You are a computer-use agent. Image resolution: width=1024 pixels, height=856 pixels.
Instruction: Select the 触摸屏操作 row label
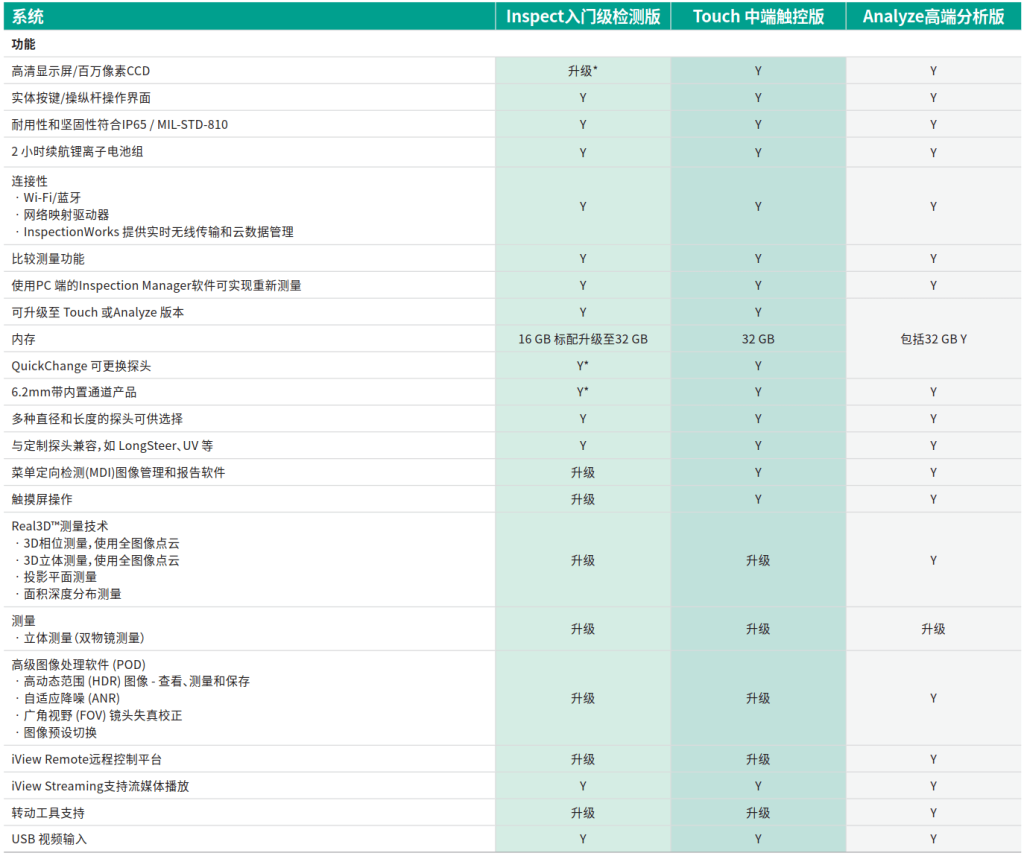click(42, 499)
